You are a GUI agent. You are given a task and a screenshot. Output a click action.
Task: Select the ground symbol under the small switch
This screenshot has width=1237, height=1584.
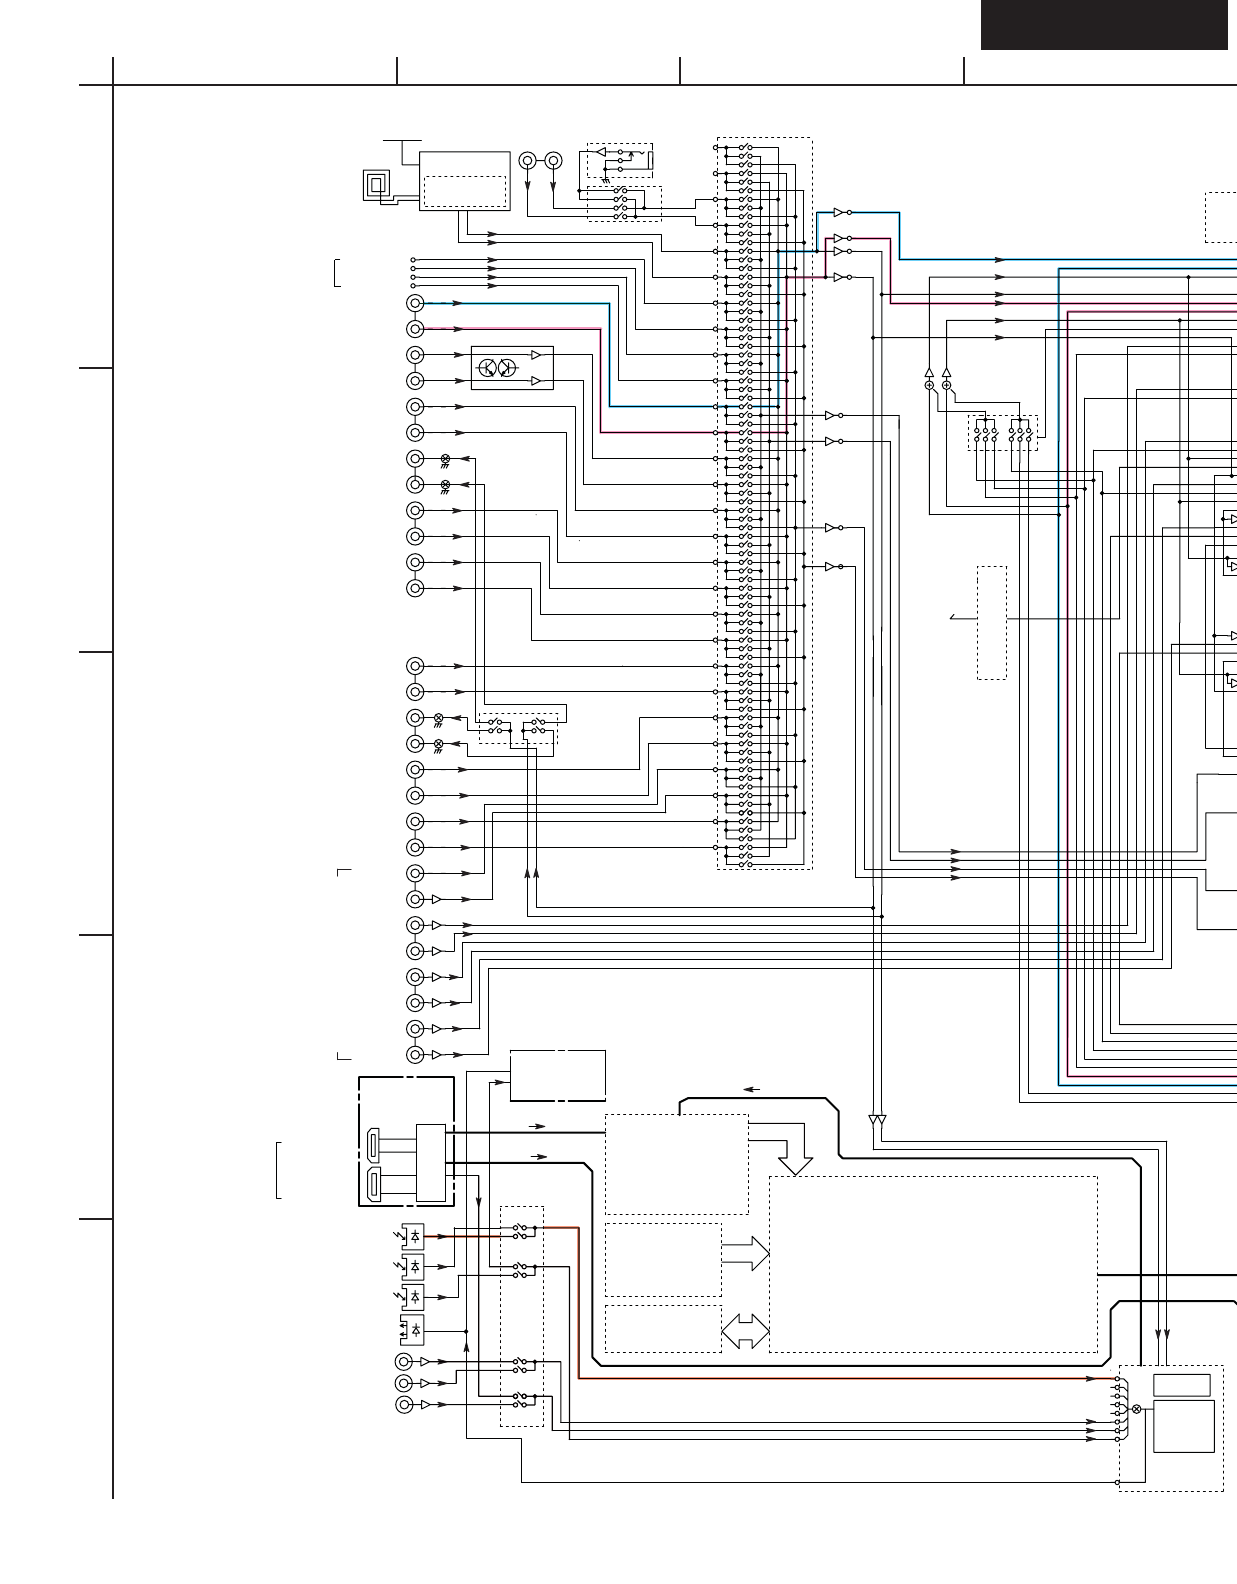point(606,179)
